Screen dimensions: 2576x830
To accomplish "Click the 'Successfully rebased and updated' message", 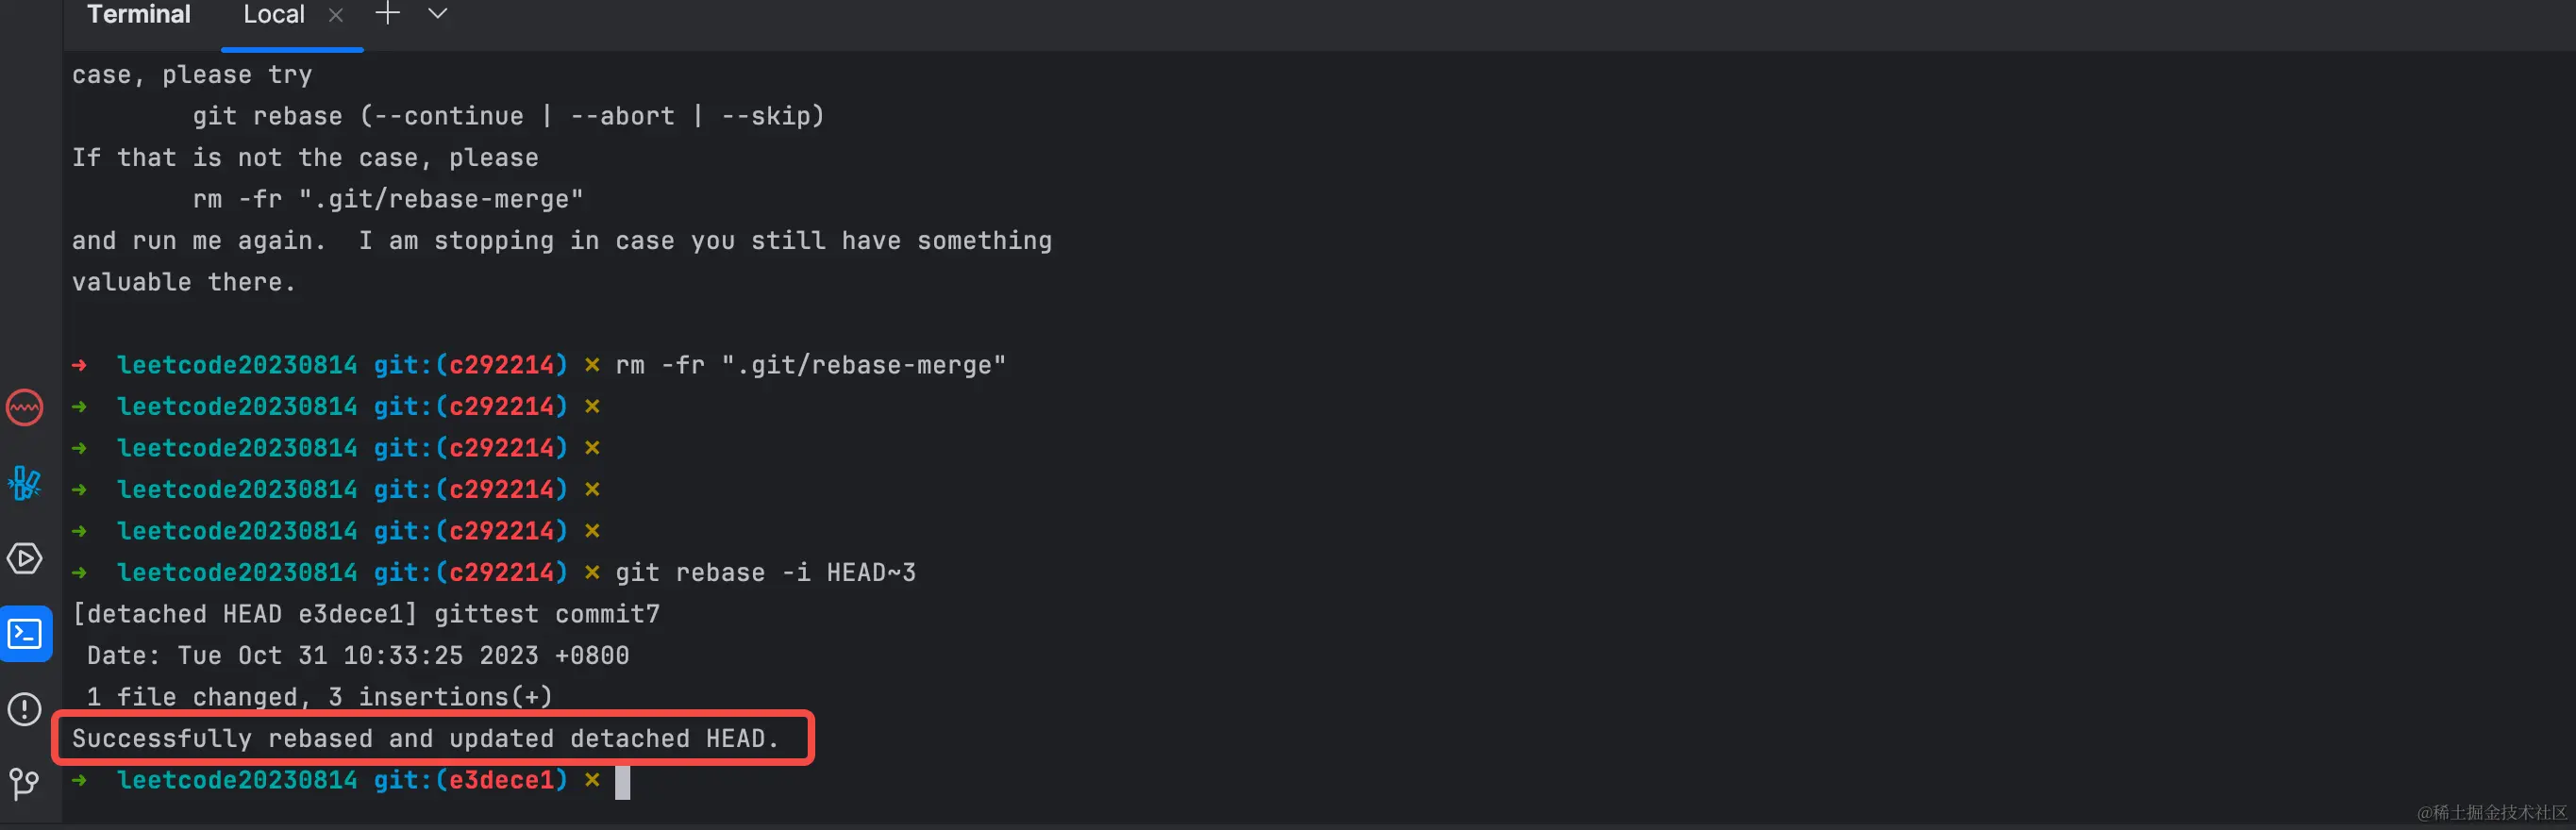I will point(425,739).
